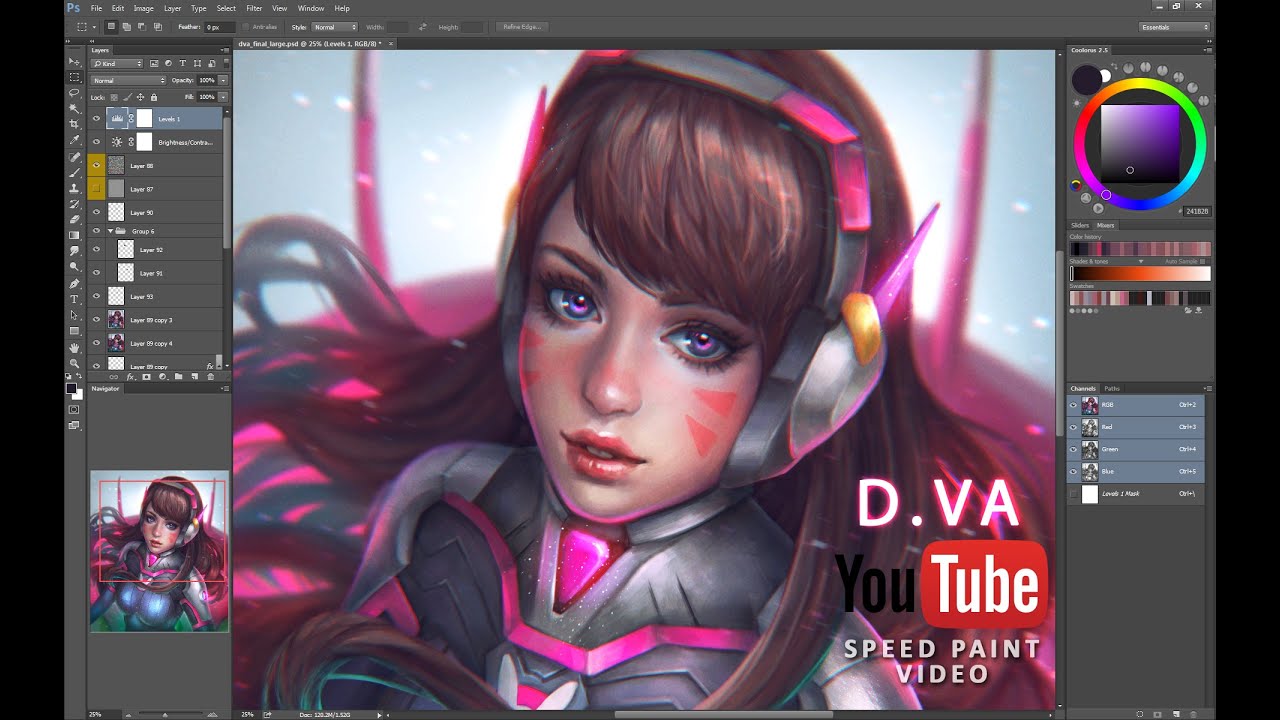Select the Rectangular Marquee tool in toolbox

pos(74,77)
